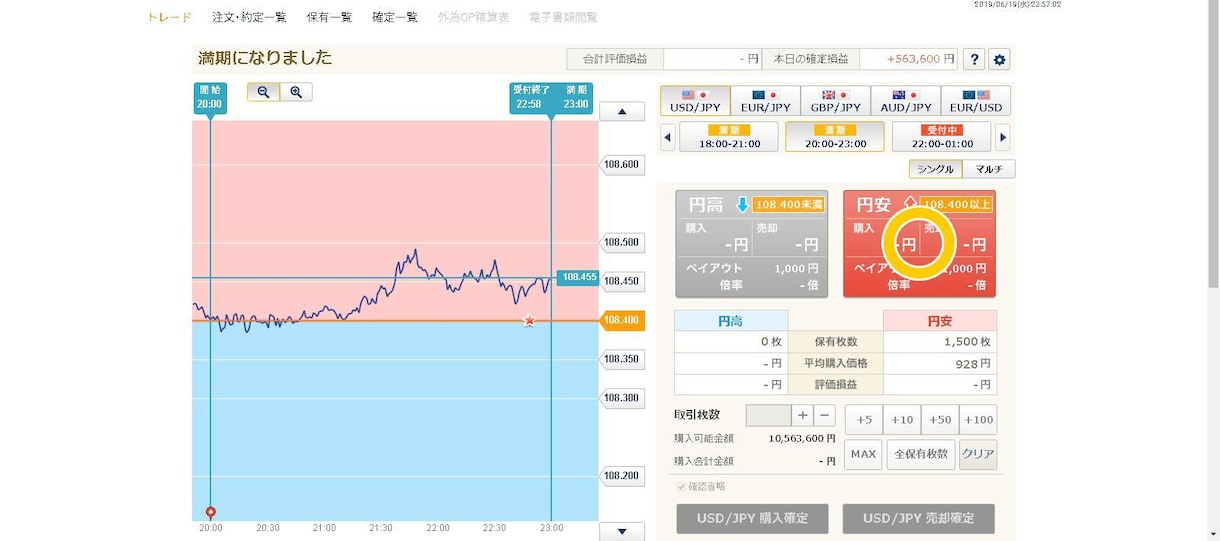Open the 保有一覧 menu
The width and height of the screenshot is (1220, 541).
pyautogui.click(x=329, y=17)
